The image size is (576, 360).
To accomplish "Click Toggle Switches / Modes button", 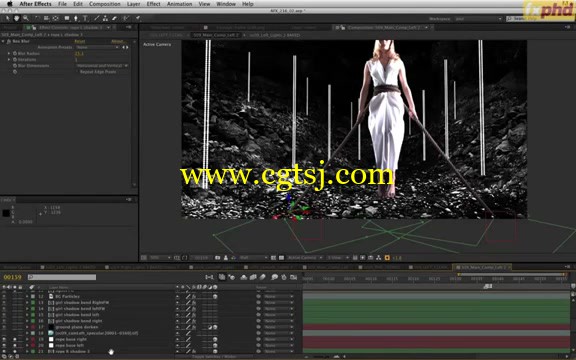I will 215,357.
